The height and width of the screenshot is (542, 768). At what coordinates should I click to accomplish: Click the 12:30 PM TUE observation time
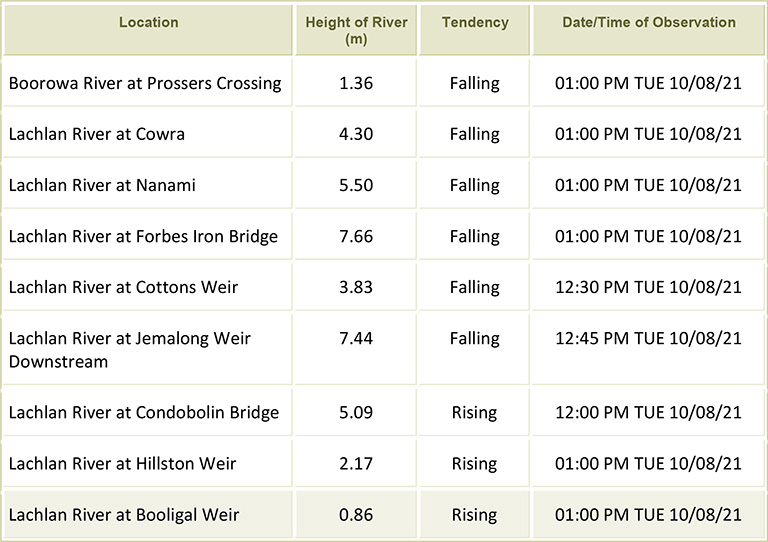click(648, 287)
